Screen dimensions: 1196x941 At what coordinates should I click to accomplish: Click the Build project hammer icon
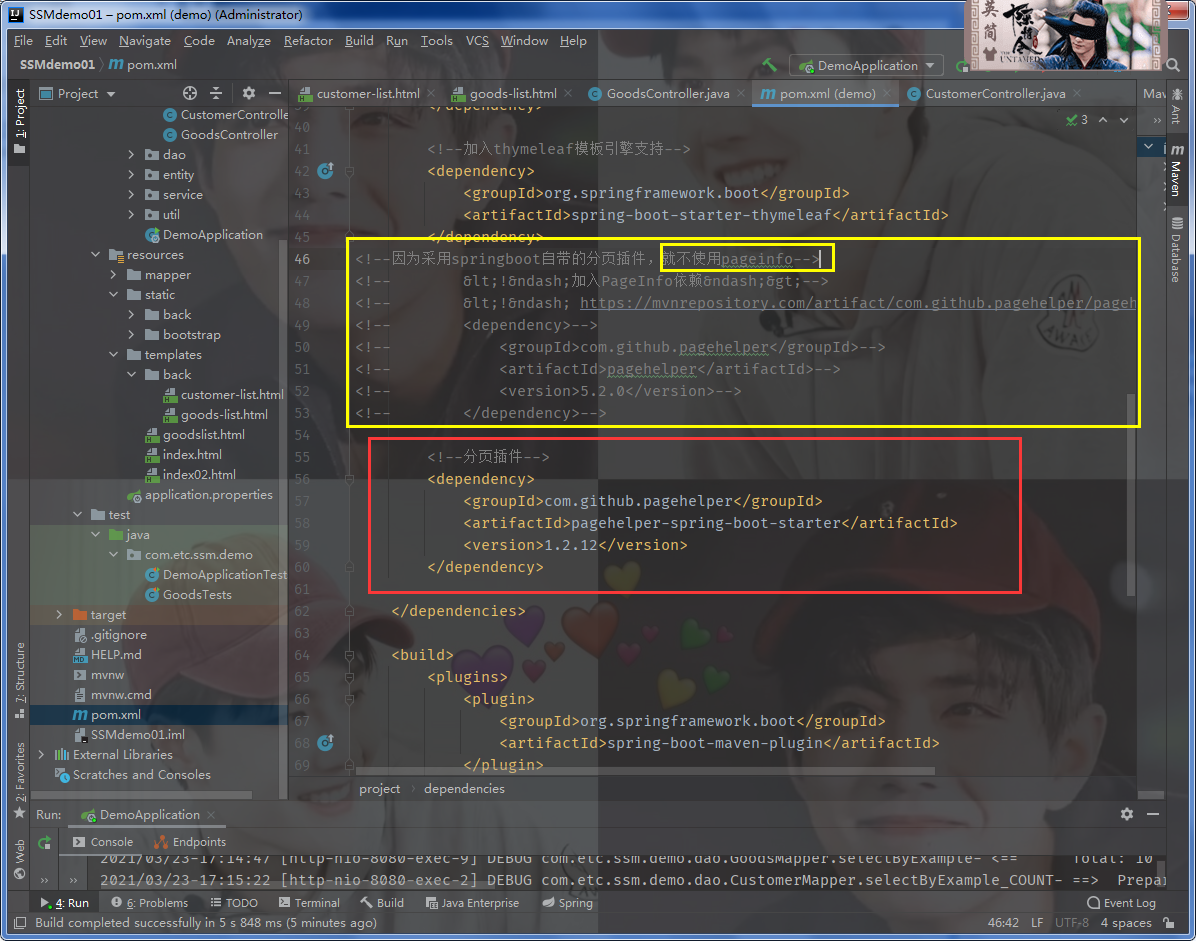pyautogui.click(x=769, y=66)
